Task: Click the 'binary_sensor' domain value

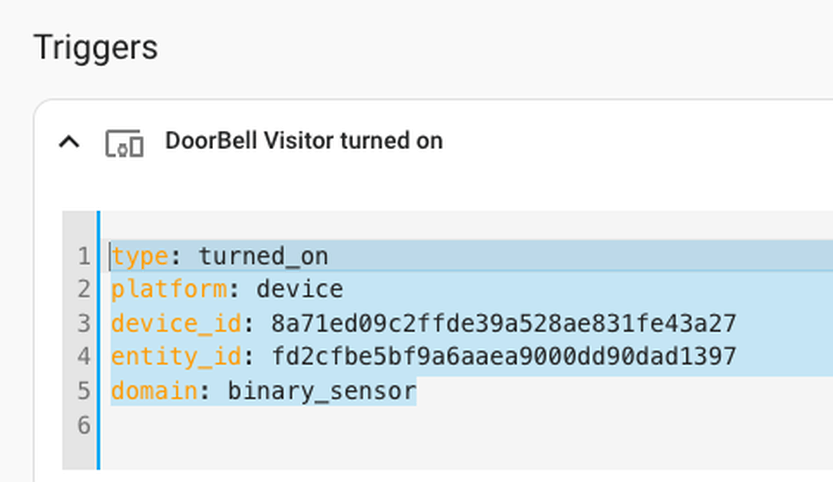Action: pos(321,391)
